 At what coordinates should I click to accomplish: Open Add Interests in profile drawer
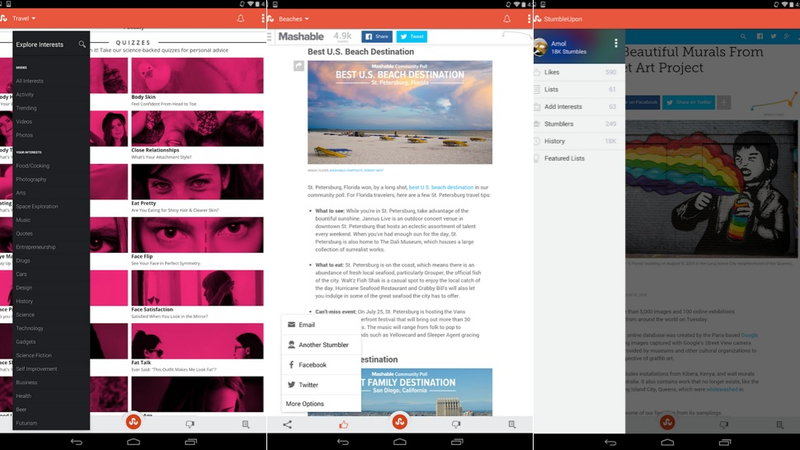pyautogui.click(x=579, y=107)
